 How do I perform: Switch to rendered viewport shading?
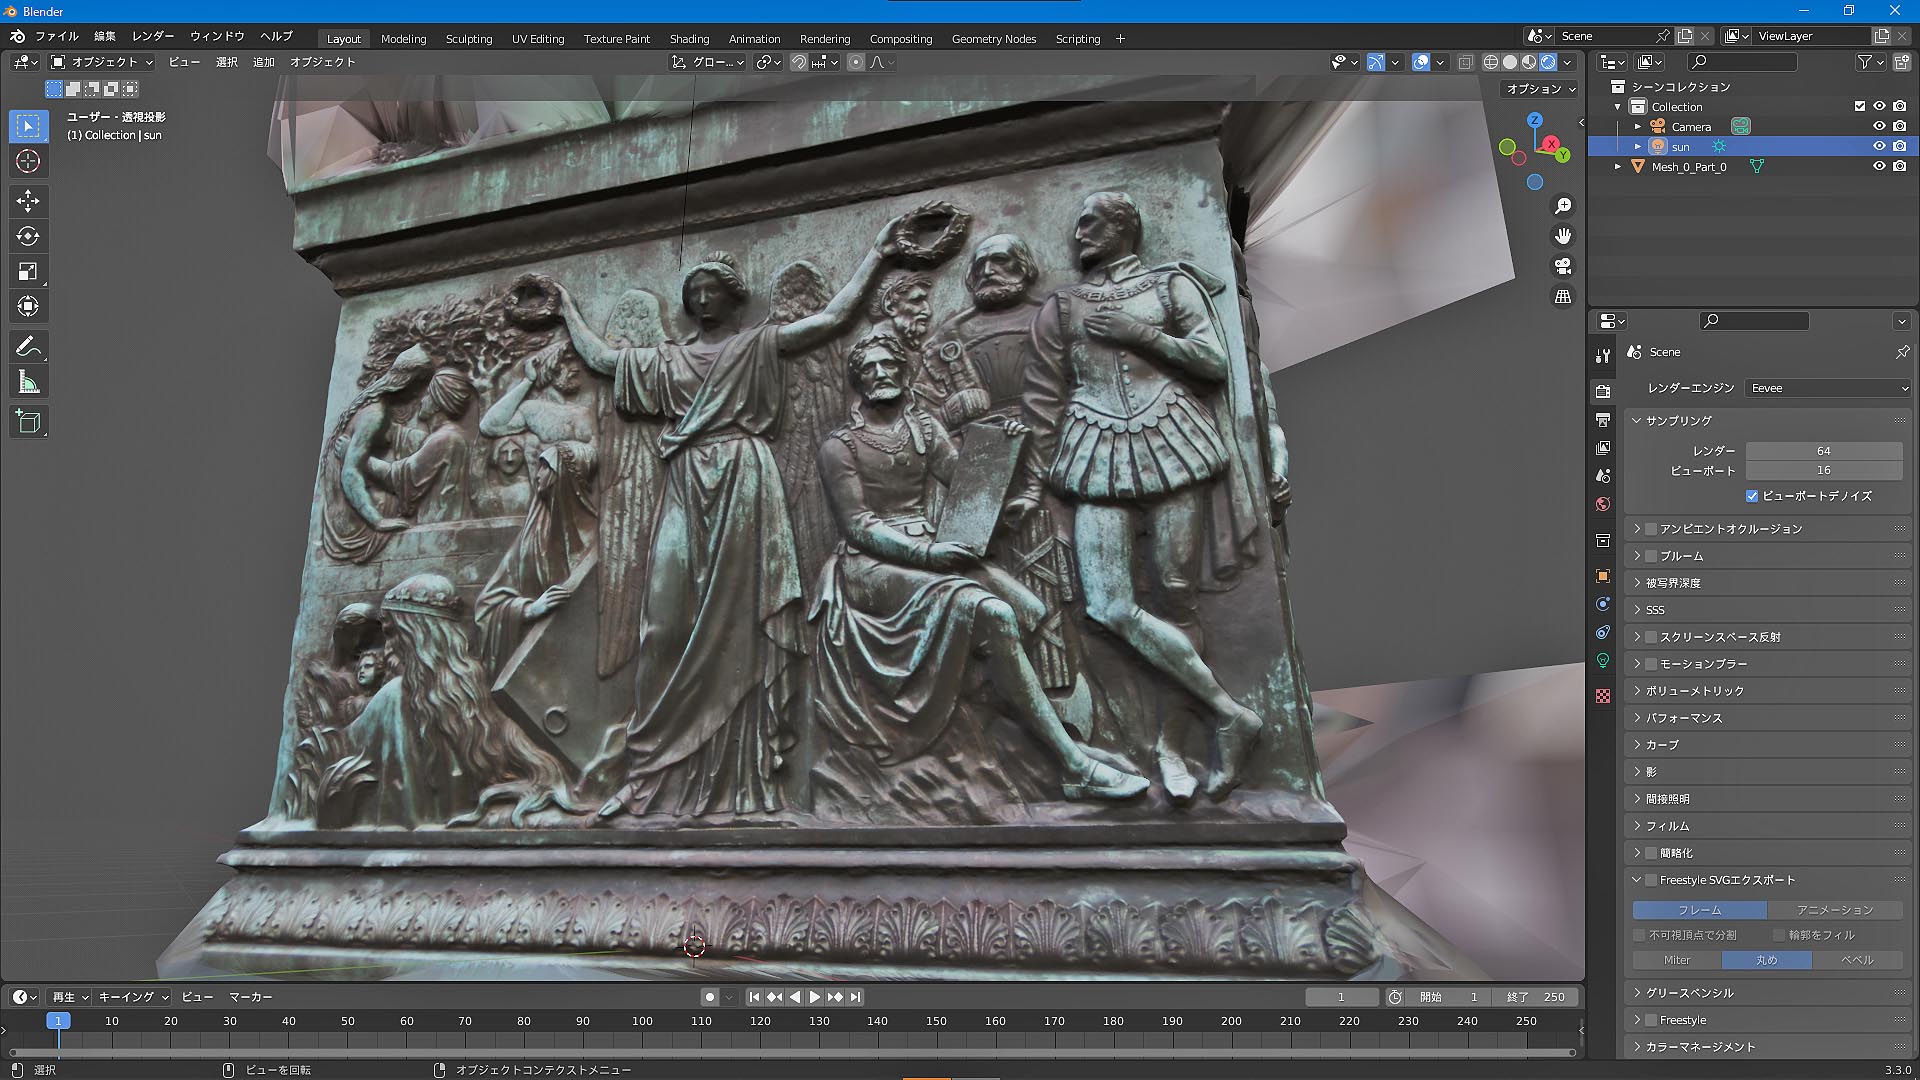(x=1548, y=62)
